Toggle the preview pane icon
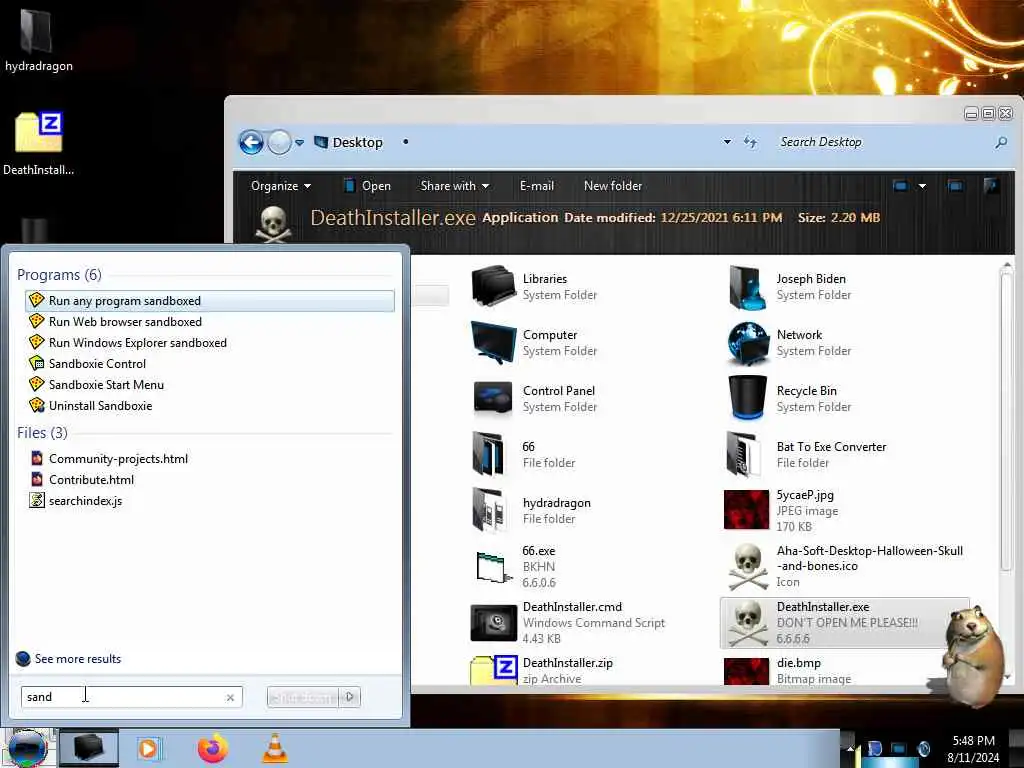The width and height of the screenshot is (1024, 768). [955, 186]
